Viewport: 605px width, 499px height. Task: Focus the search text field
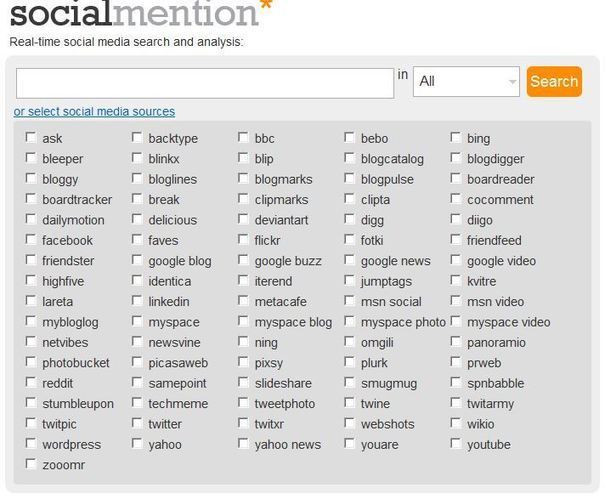click(x=205, y=83)
